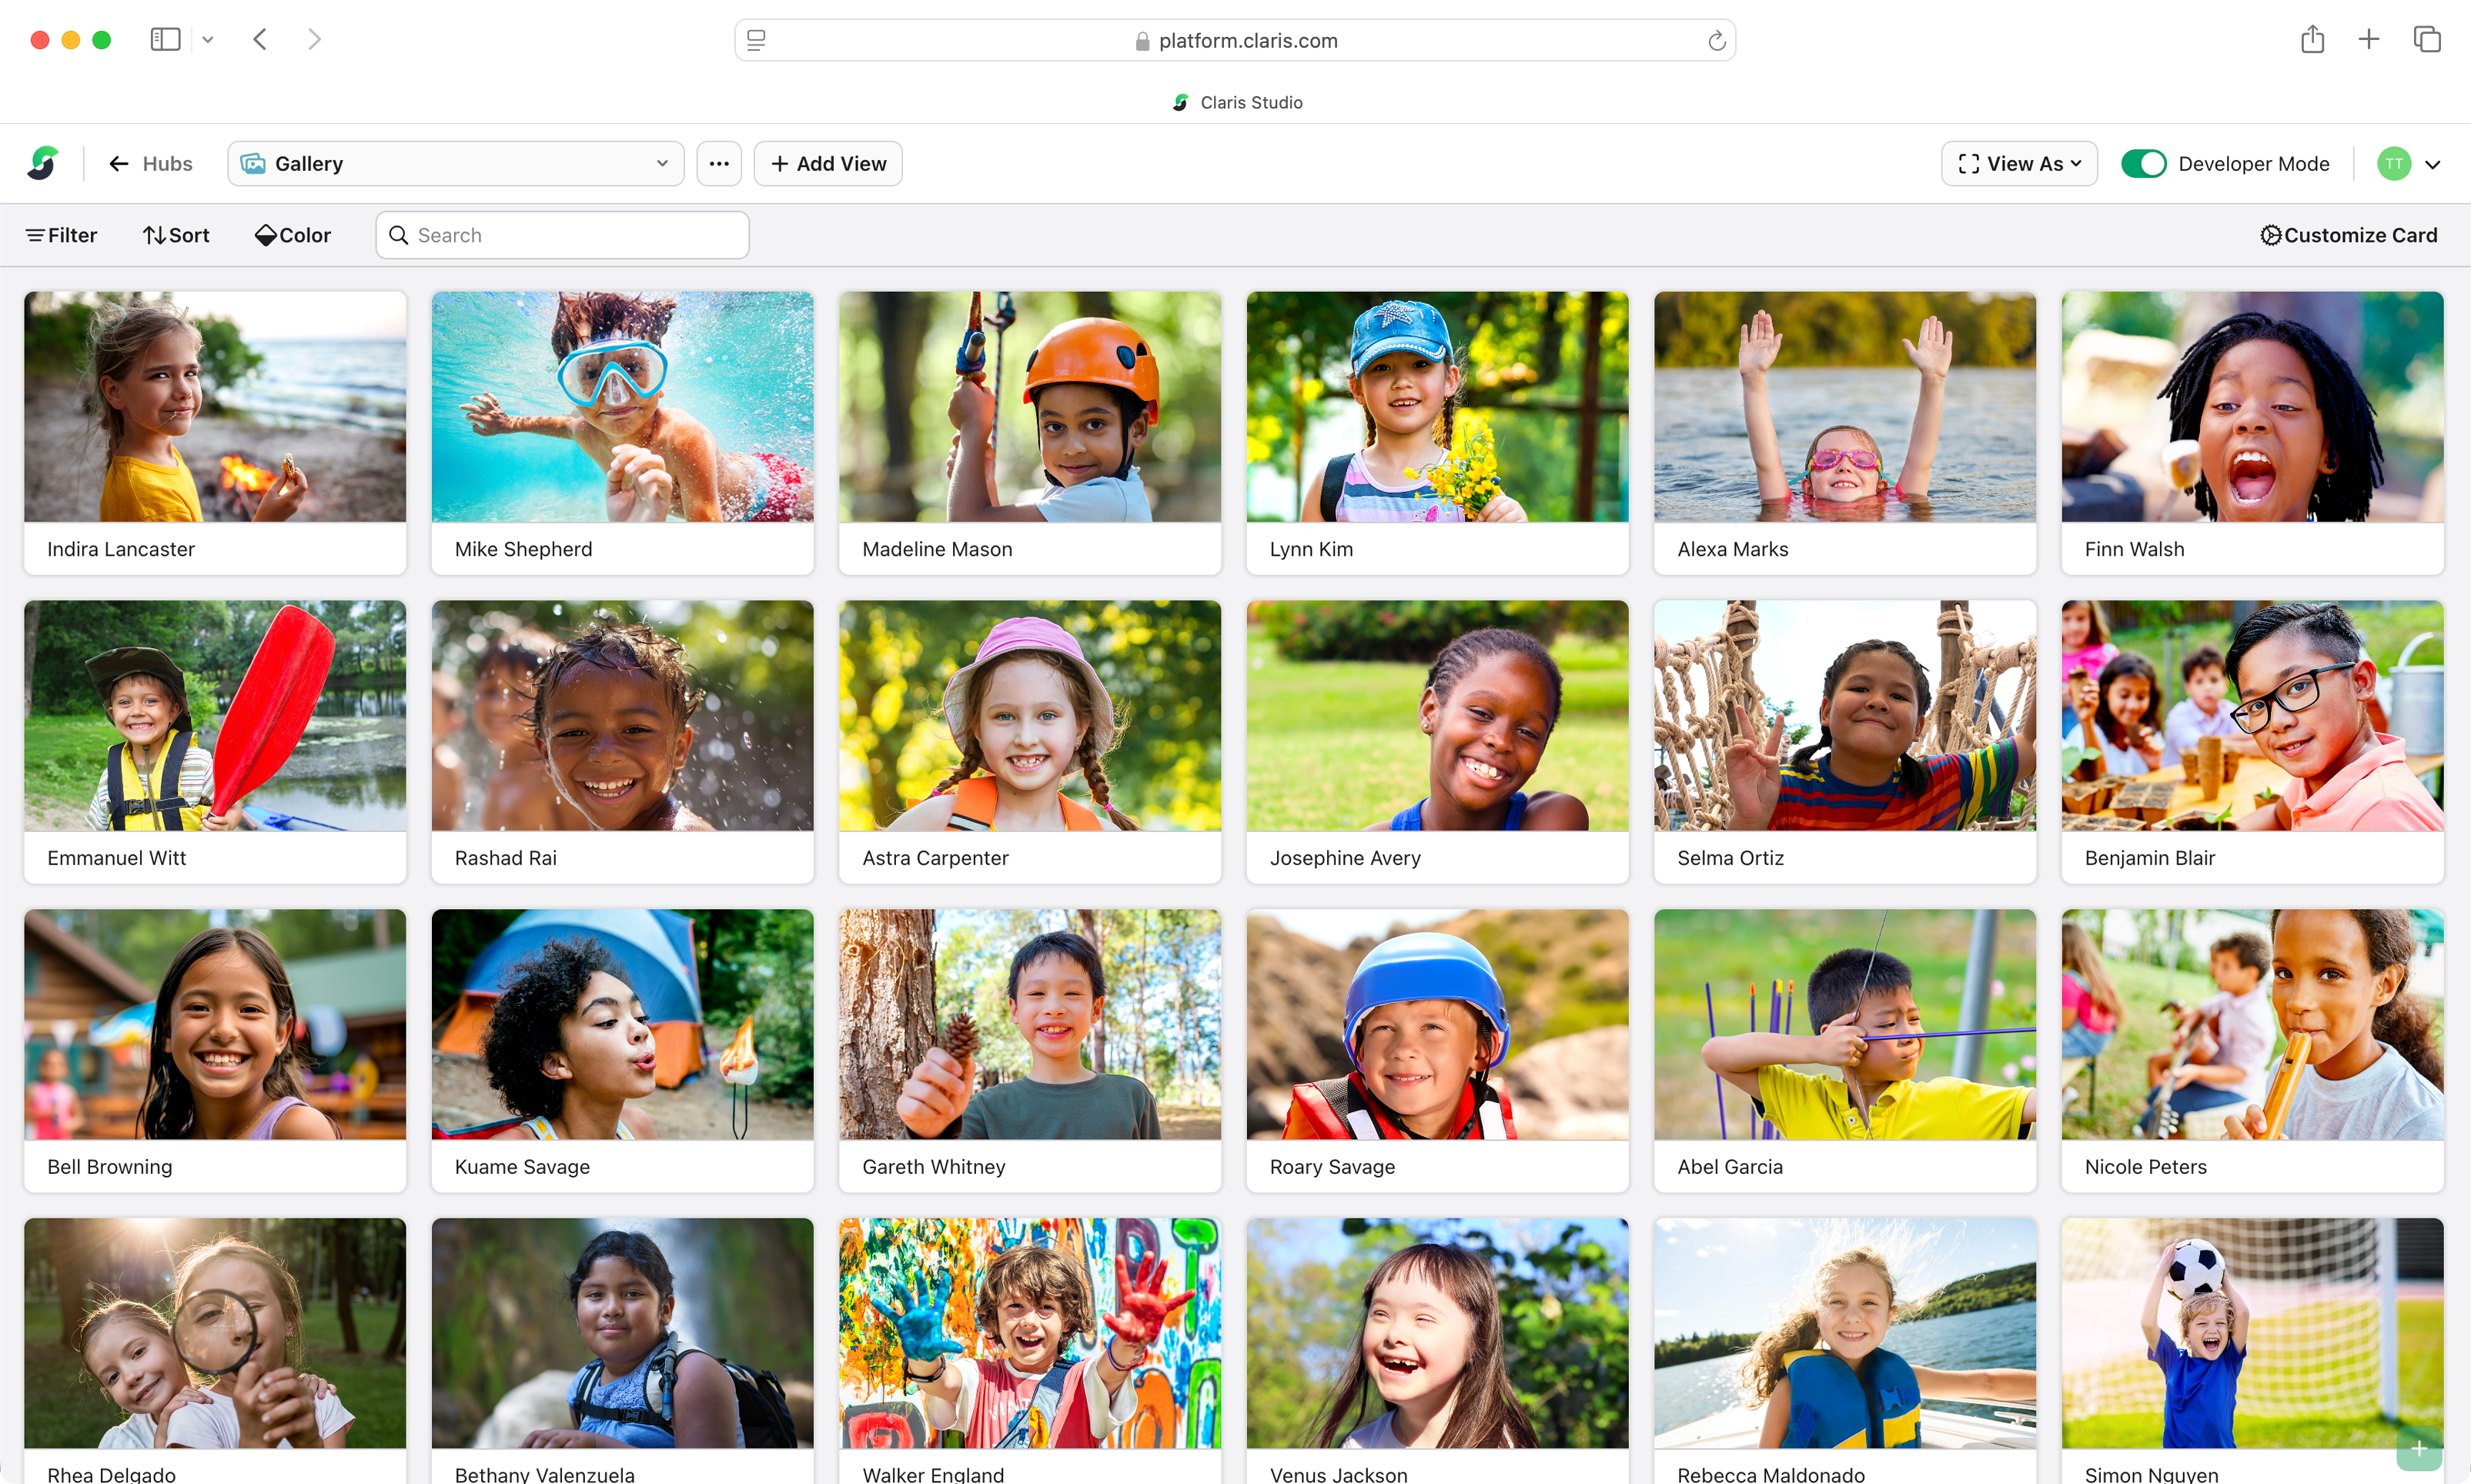Screen dimensions: 2471x1484
Task: Open the Sort options
Action: (x=176, y=235)
